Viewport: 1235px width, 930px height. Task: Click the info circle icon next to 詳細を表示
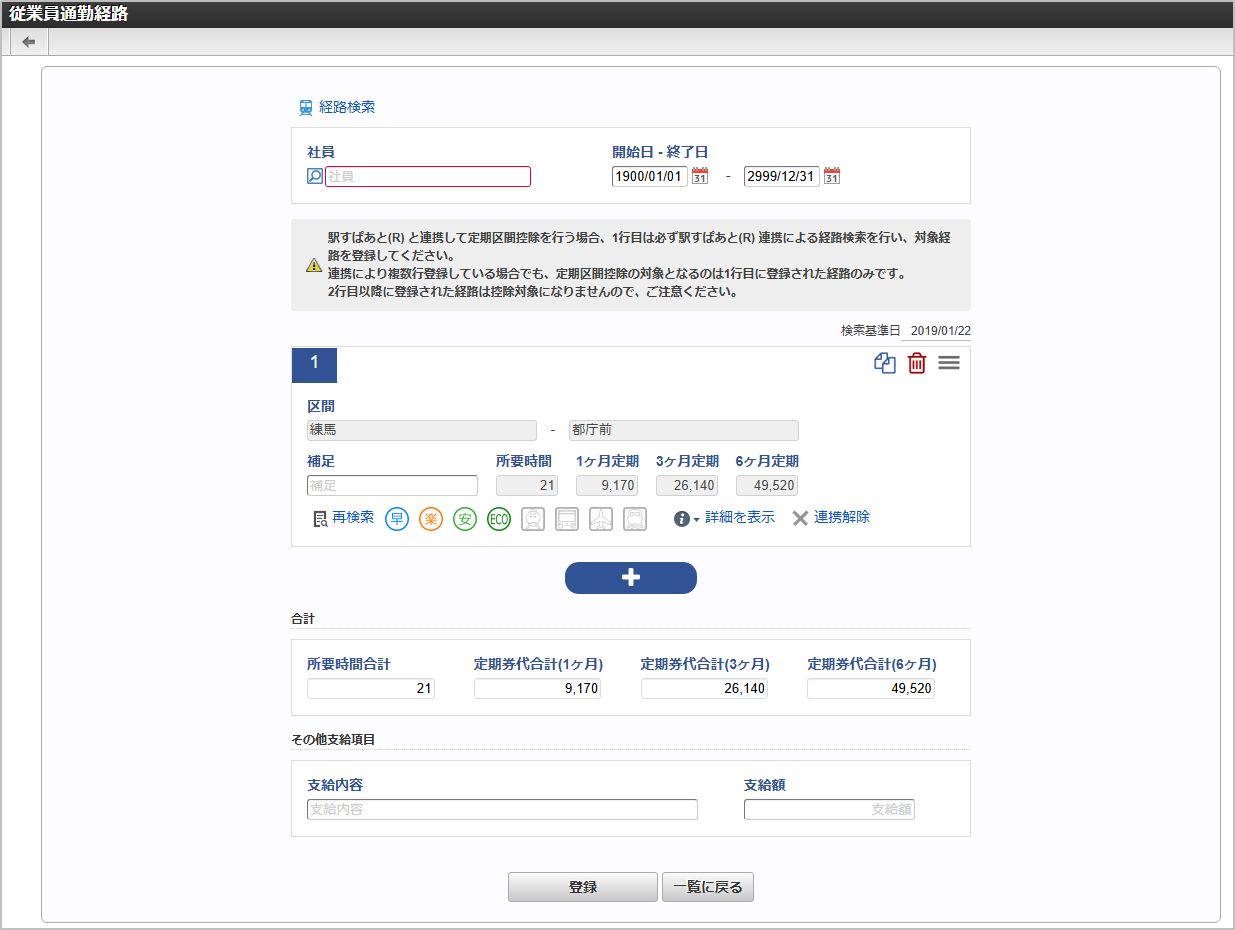[x=682, y=518]
